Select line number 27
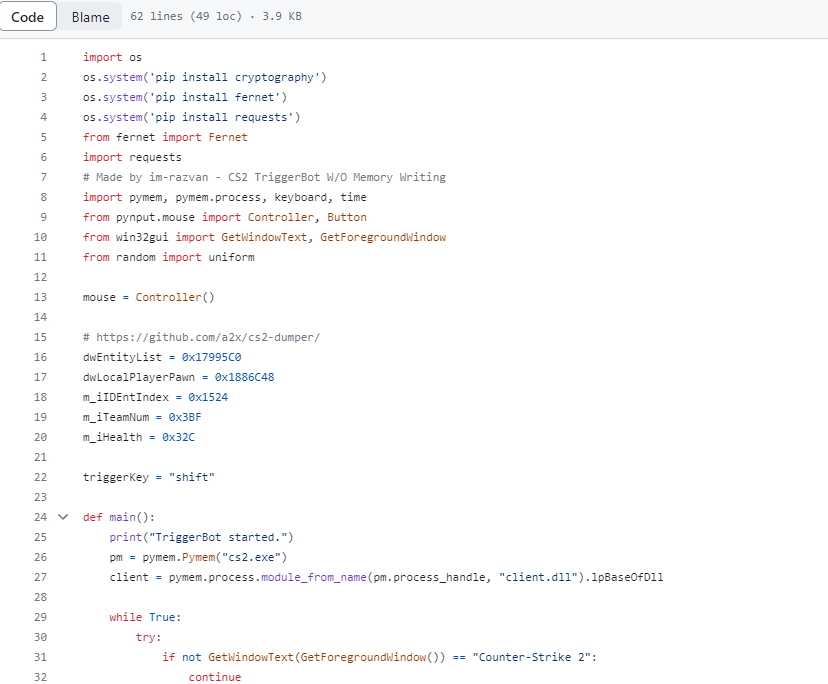The image size is (828, 684). point(40,577)
